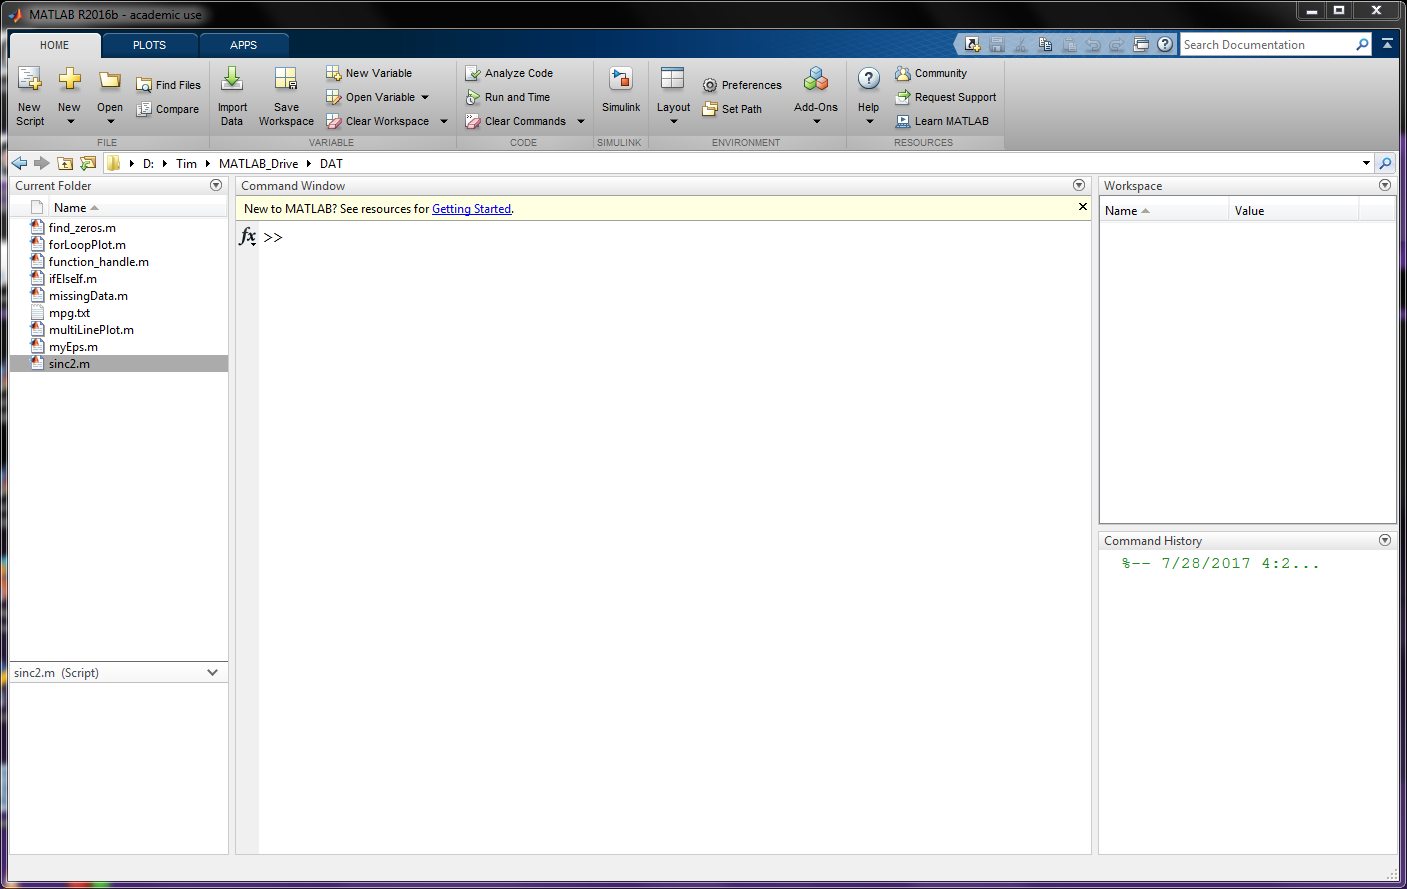
Task: Click Analyze Code
Action: 509,73
